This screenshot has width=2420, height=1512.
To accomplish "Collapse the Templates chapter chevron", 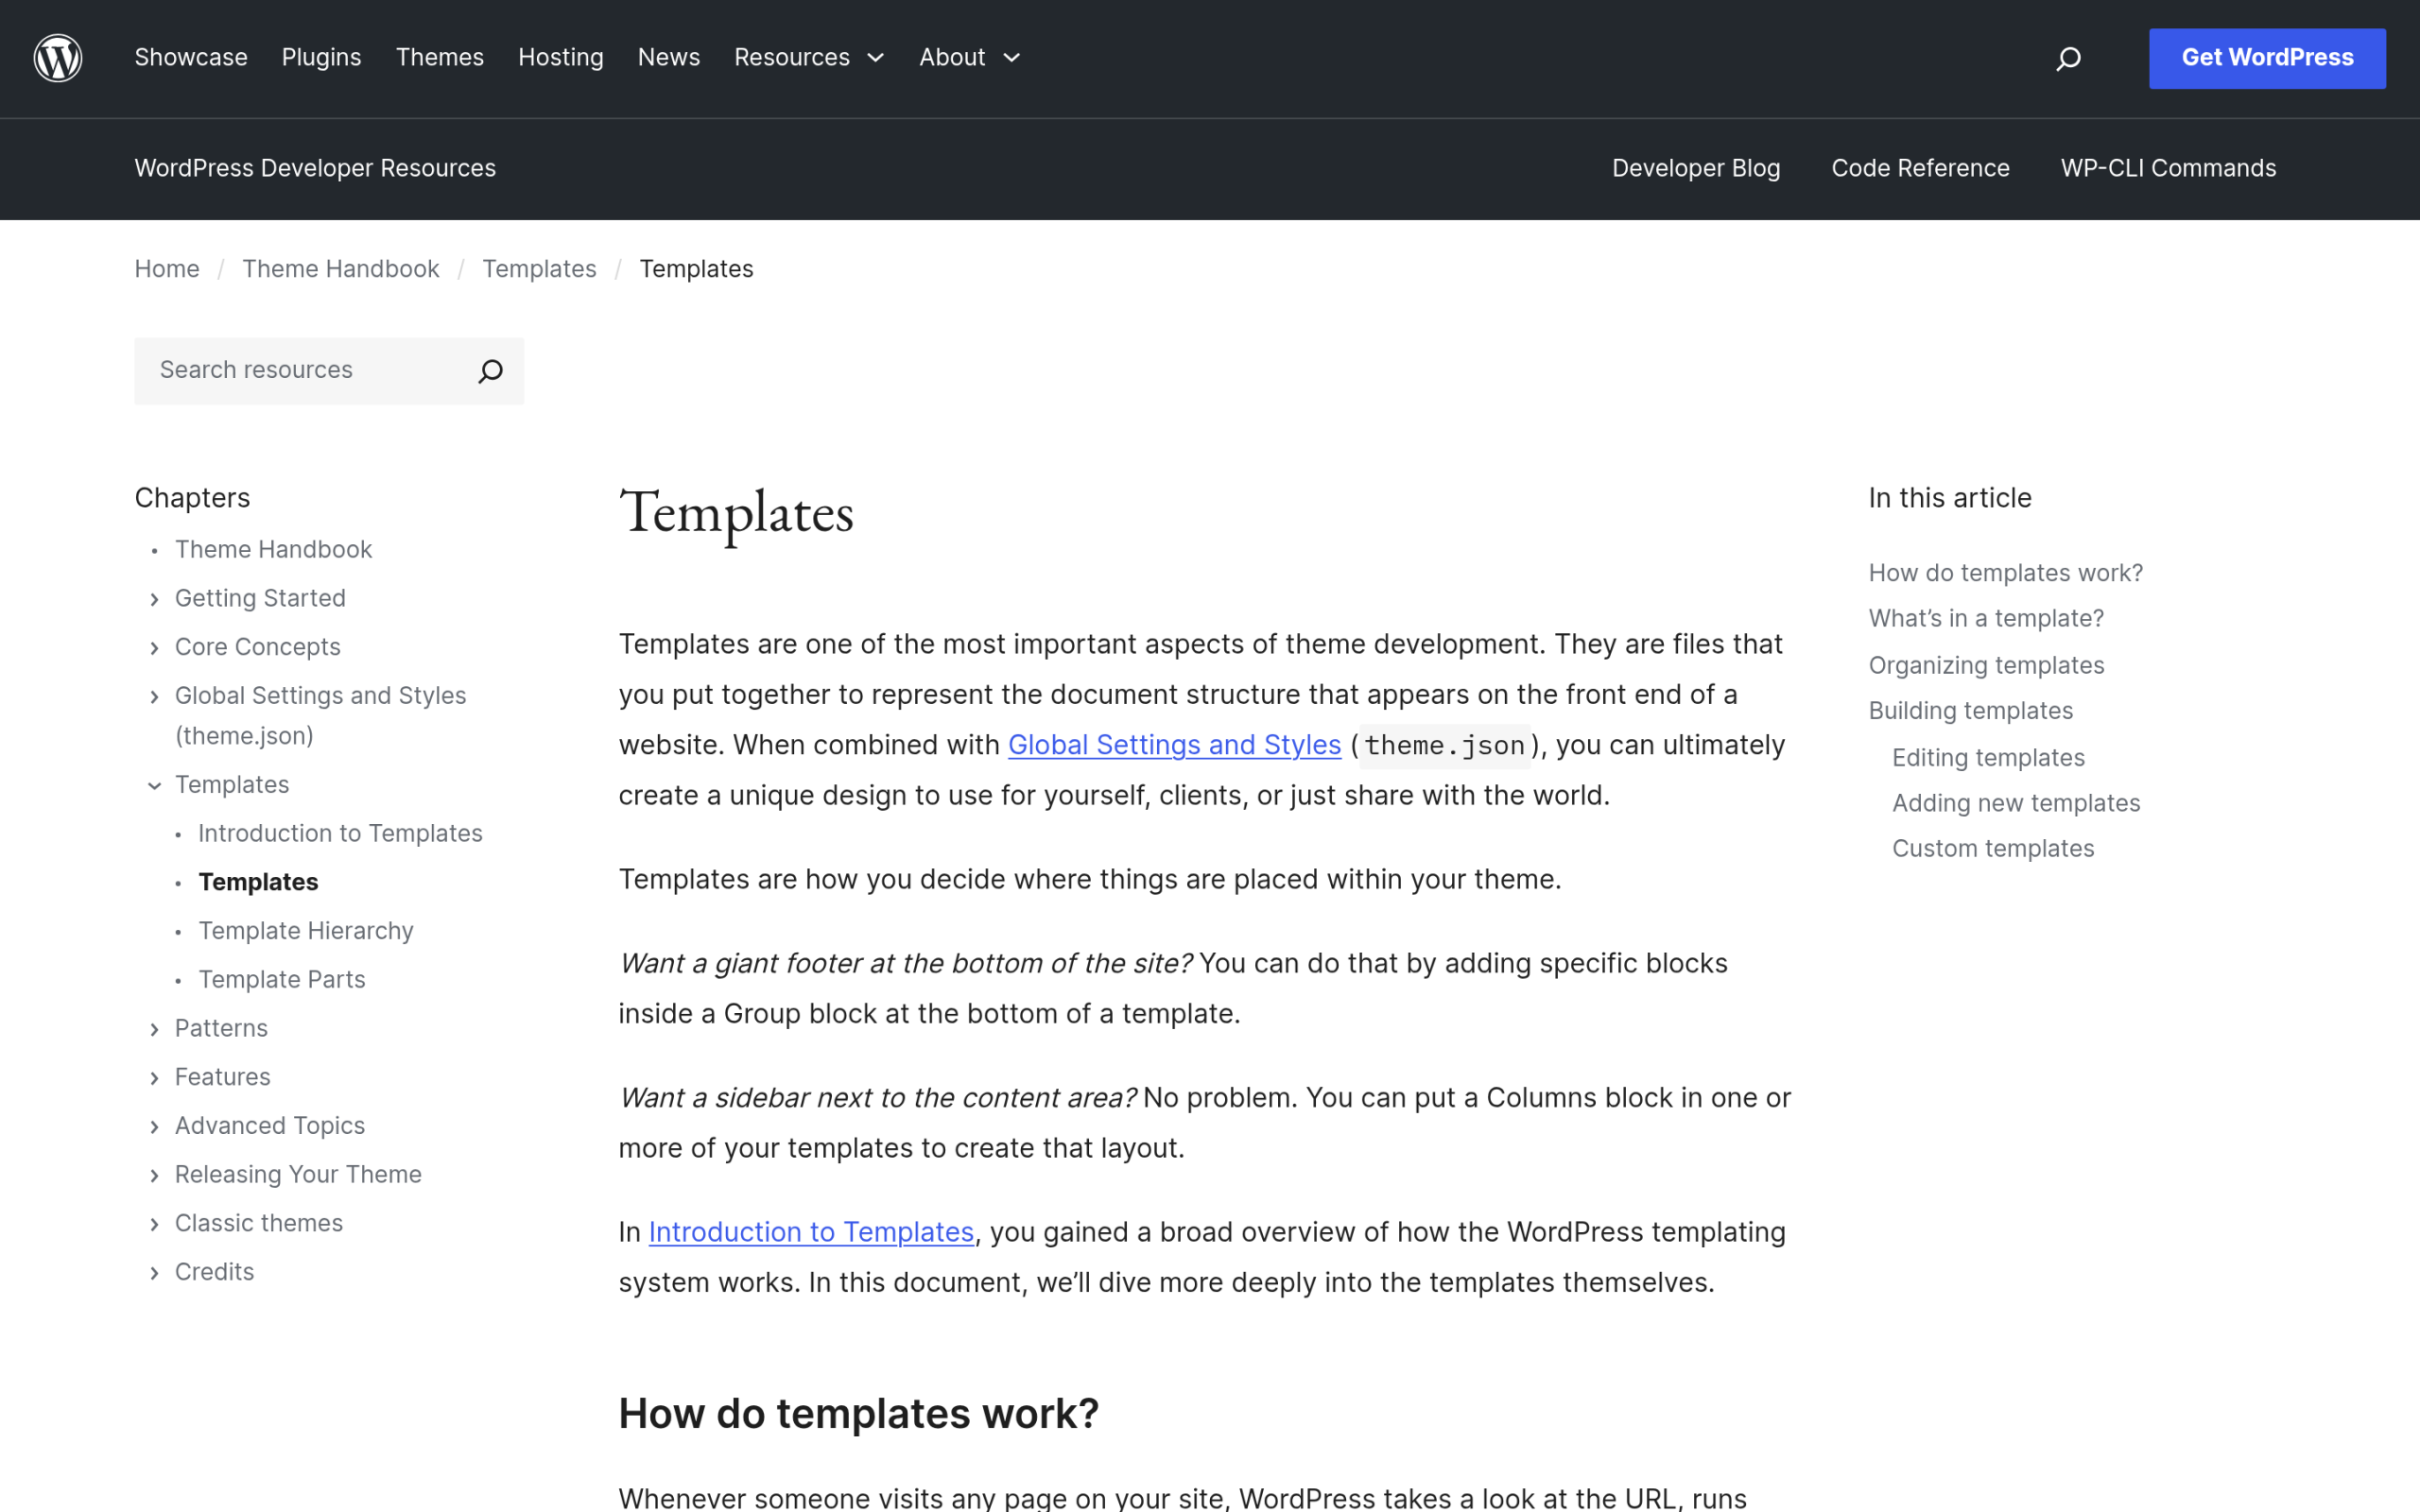I will pyautogui.click(x=154, y=786).
